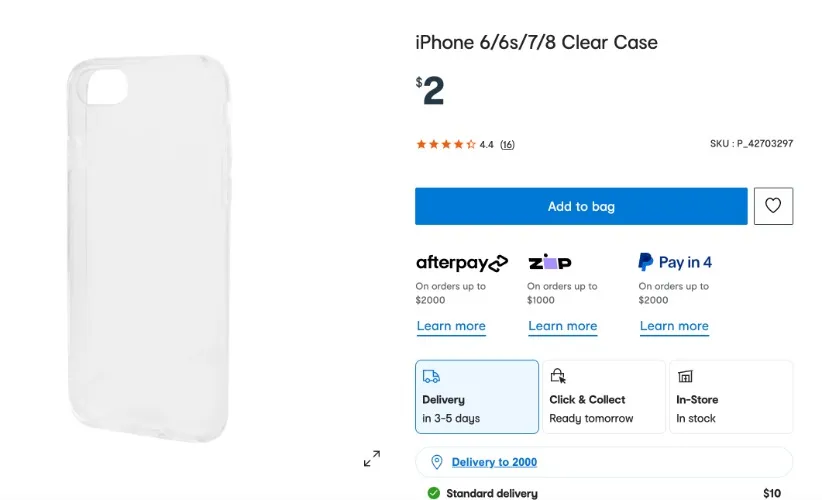Click the location pin icon

click(436, 462)
